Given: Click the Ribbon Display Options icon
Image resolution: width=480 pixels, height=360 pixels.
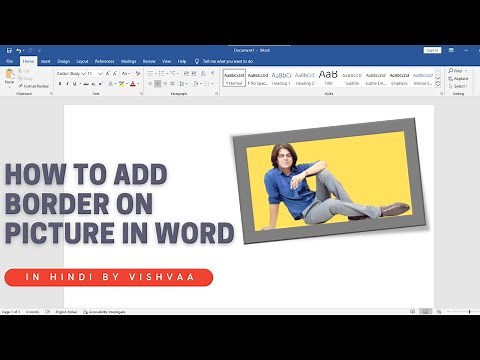Looking at the screenshot, I should pyautogui.click(x=451, y=50).
